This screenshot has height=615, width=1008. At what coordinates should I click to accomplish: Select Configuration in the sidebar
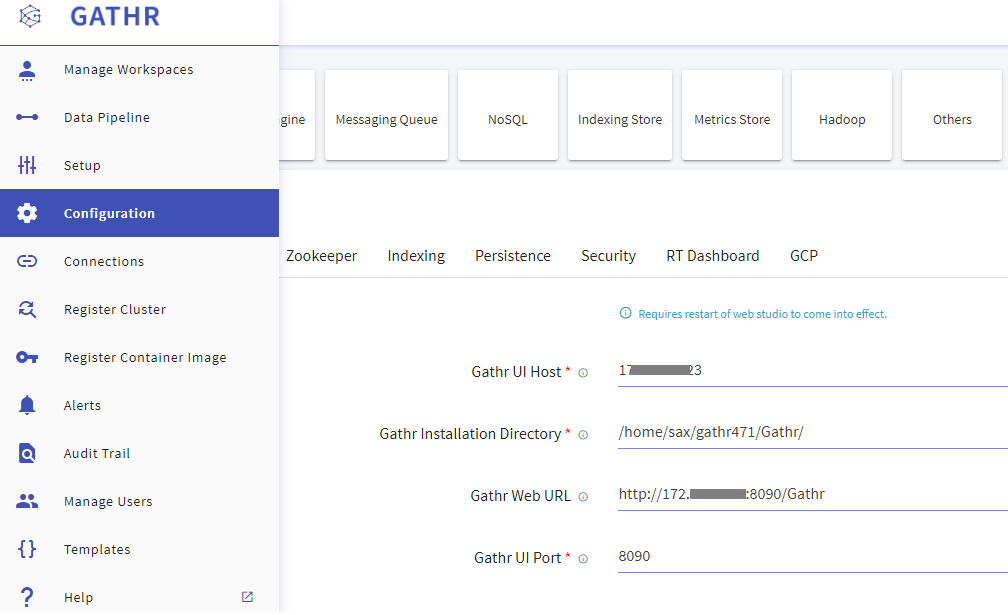tap(140, 213)
